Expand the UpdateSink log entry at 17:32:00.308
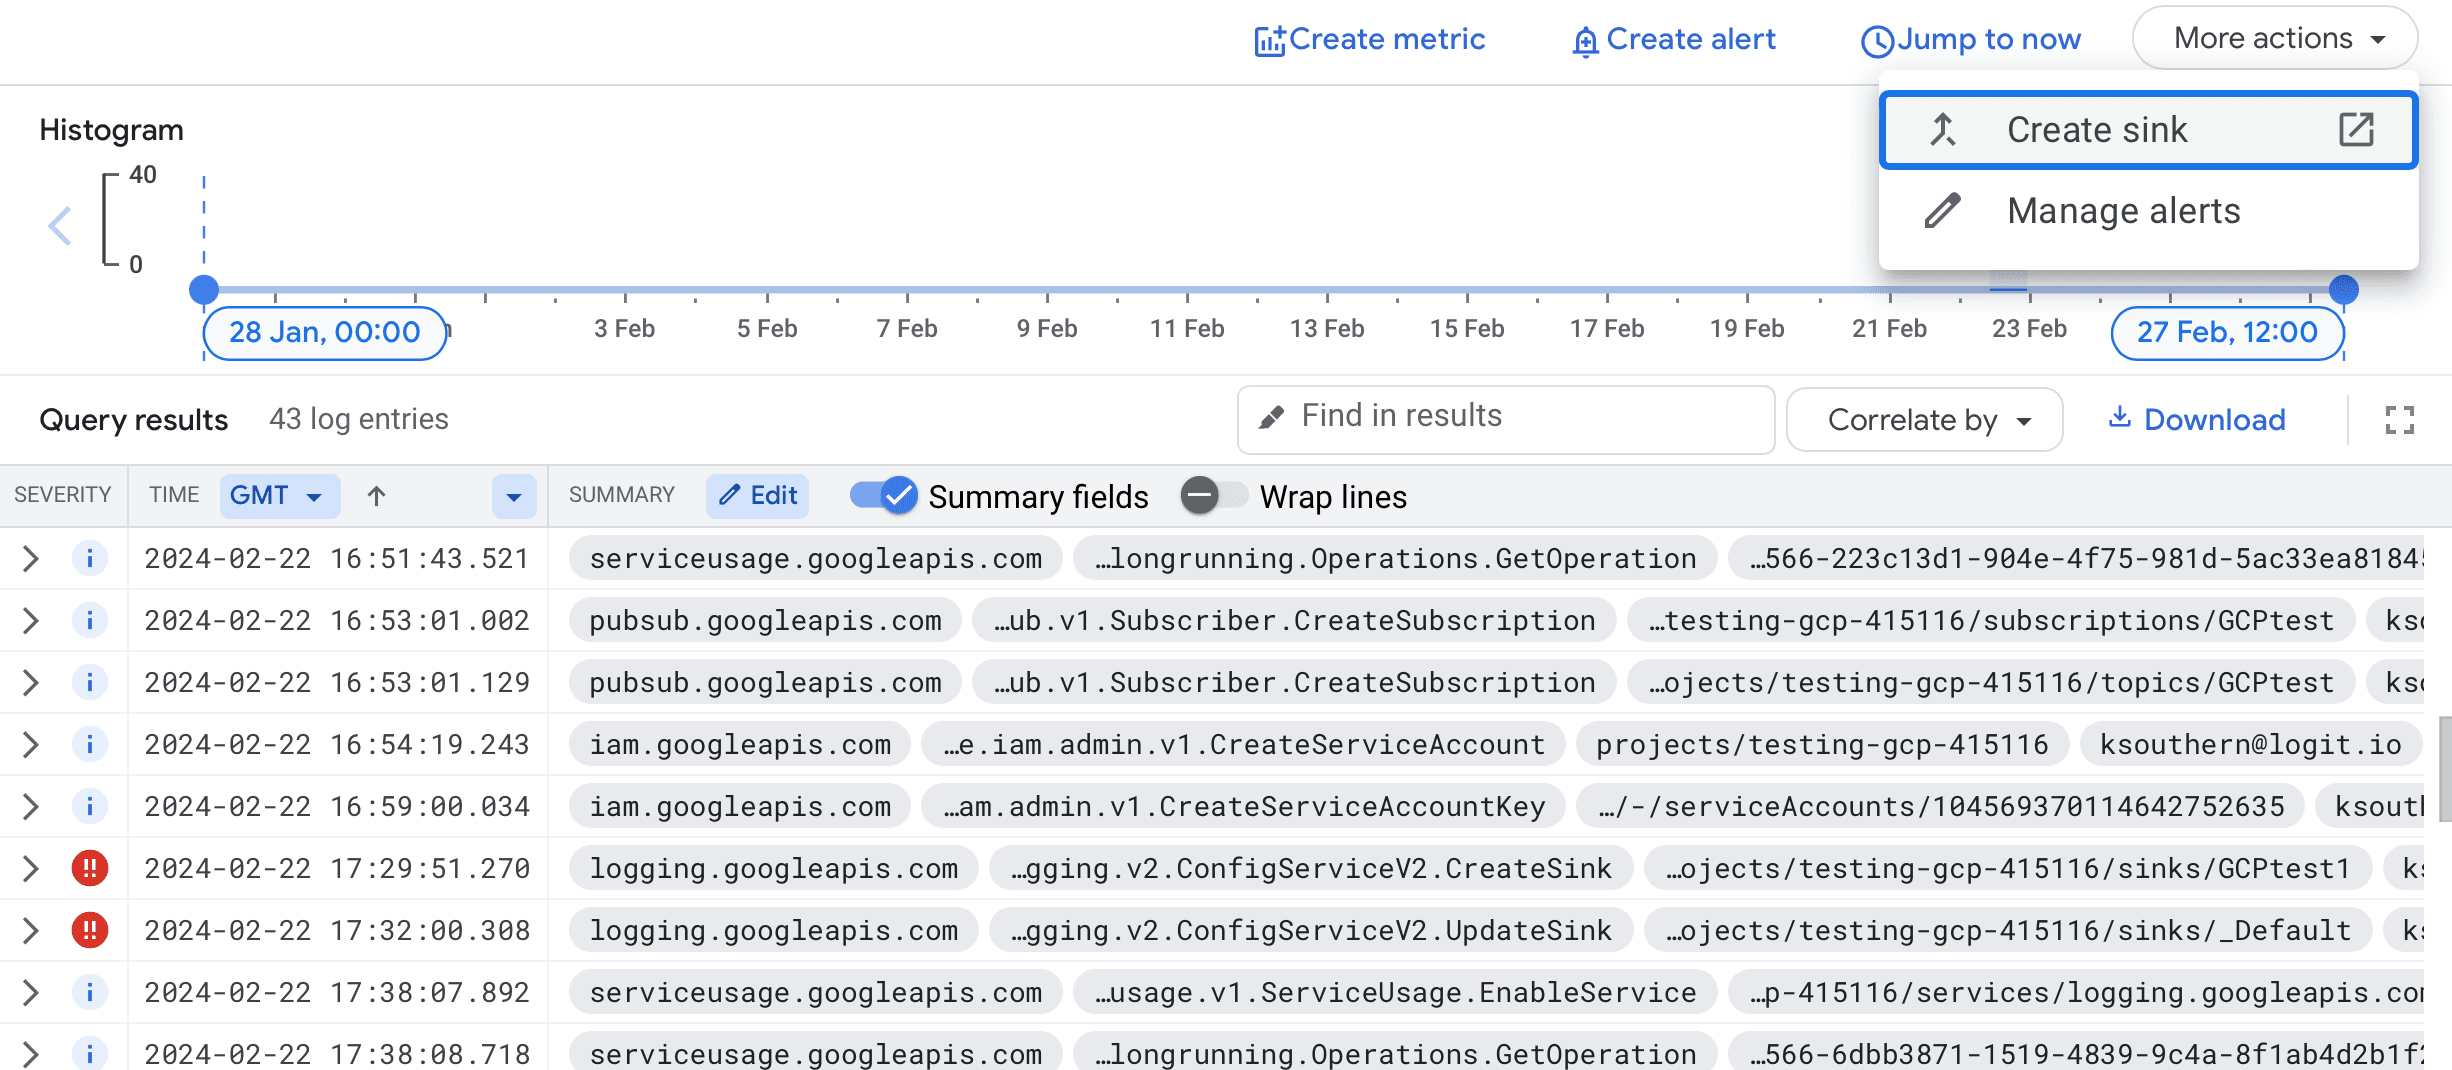Image resolution: width=2452 pixels, height=1070 pixels. point(31,930)
